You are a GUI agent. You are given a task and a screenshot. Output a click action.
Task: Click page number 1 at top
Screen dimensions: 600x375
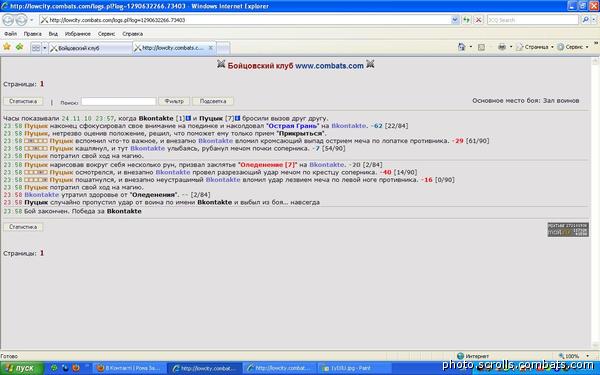point(42,84)
